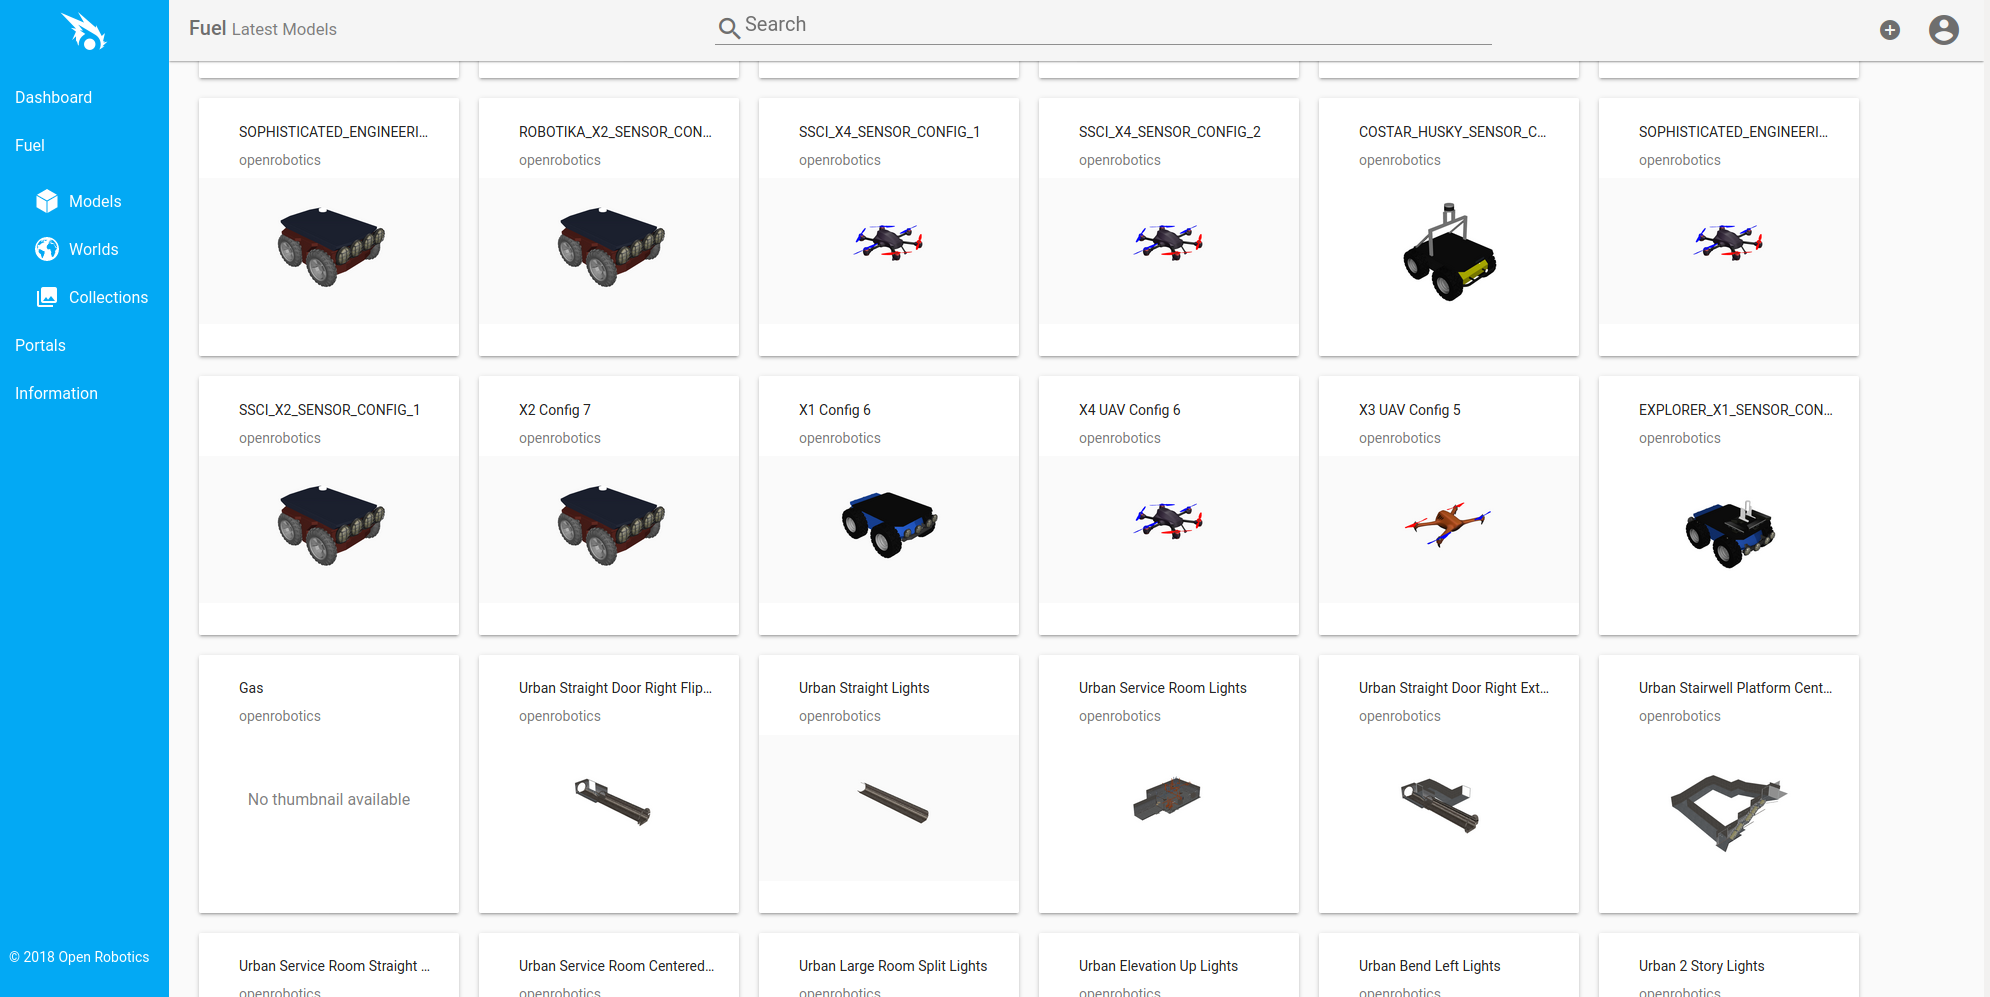The height and width of the screenshot is (997, 1990).
Task: Open the Urban Stairwell Platform model thumbnail
Action: [x=1728, y=810]
